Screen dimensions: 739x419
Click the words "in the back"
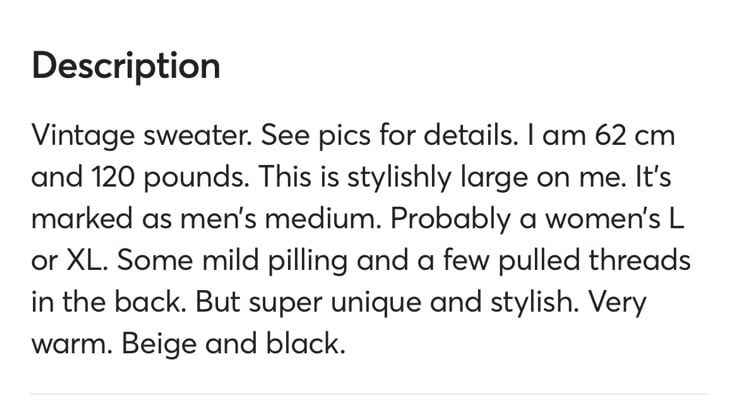108,302
